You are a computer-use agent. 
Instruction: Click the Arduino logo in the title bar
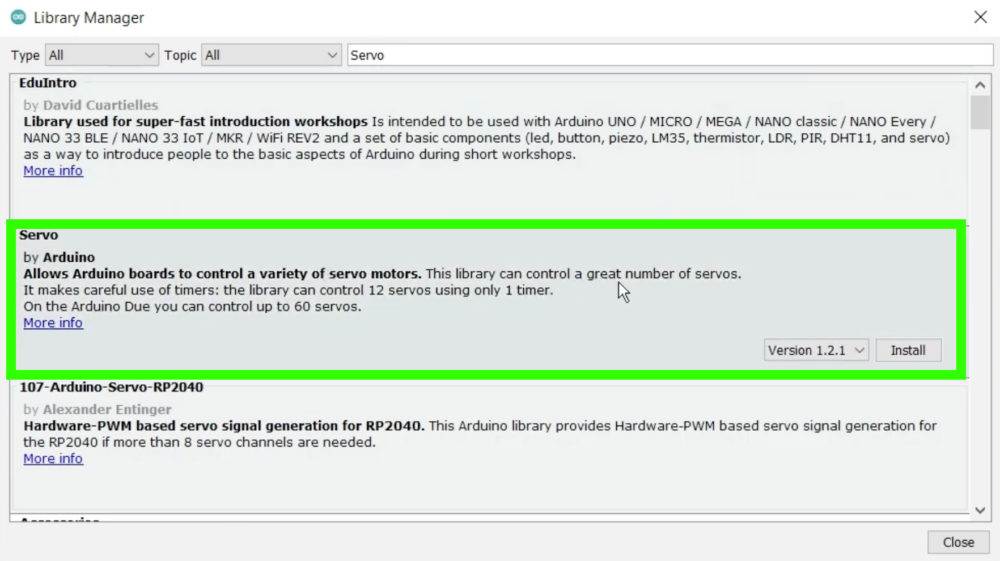(x=18, y=17)
